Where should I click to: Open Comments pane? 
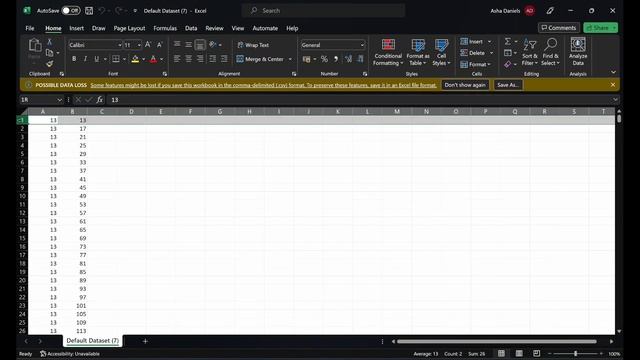click(558, 28)
